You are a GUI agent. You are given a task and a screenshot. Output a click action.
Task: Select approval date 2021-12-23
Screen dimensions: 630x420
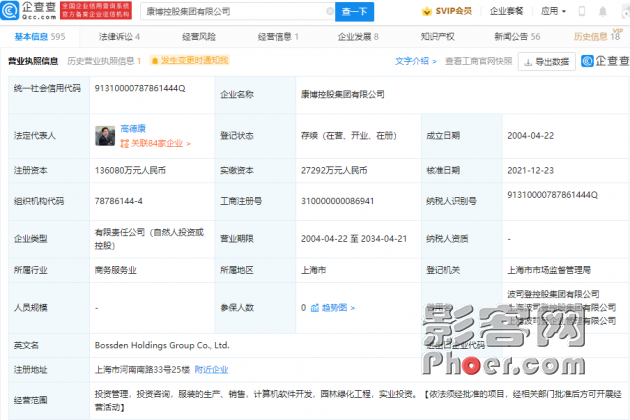coord(530,170)
